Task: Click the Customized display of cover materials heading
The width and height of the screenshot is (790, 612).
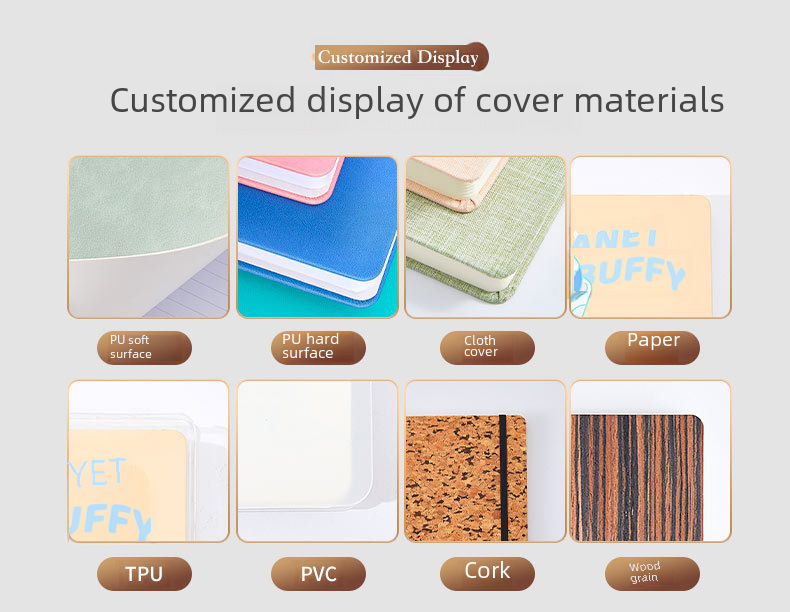Action: coord(417,100)
